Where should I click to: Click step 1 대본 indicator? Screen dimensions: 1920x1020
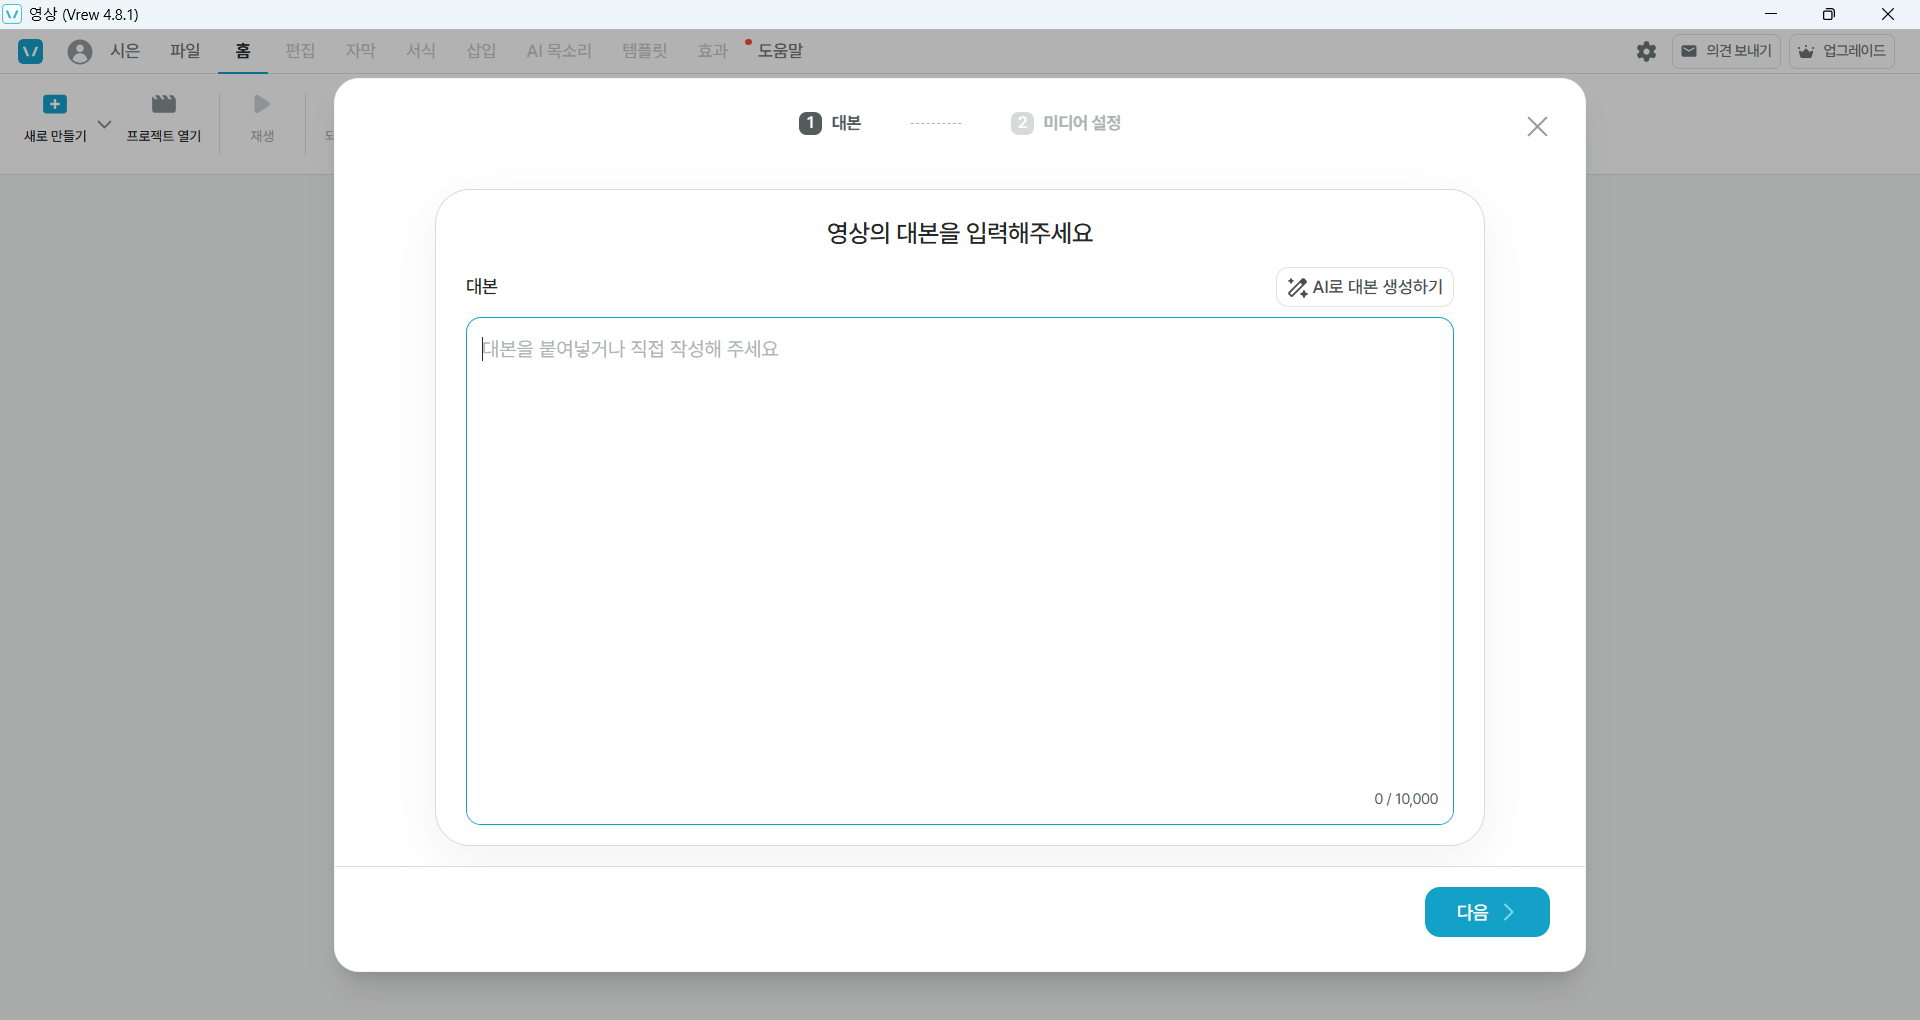click(830, 123)
